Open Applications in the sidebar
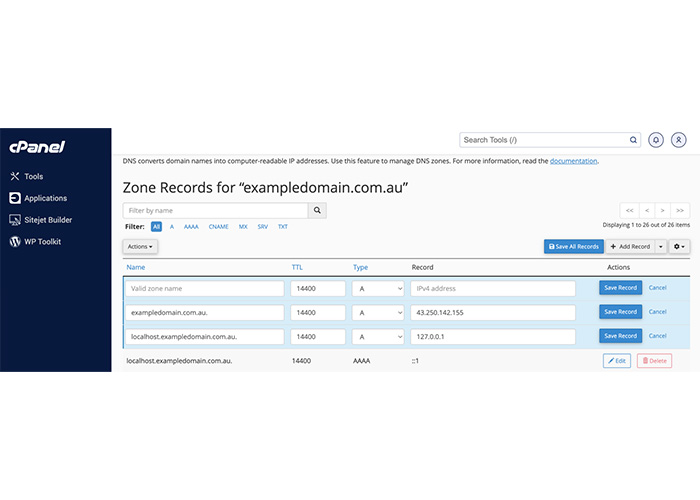This screenshot has height=500, width=700. point(45,198)
